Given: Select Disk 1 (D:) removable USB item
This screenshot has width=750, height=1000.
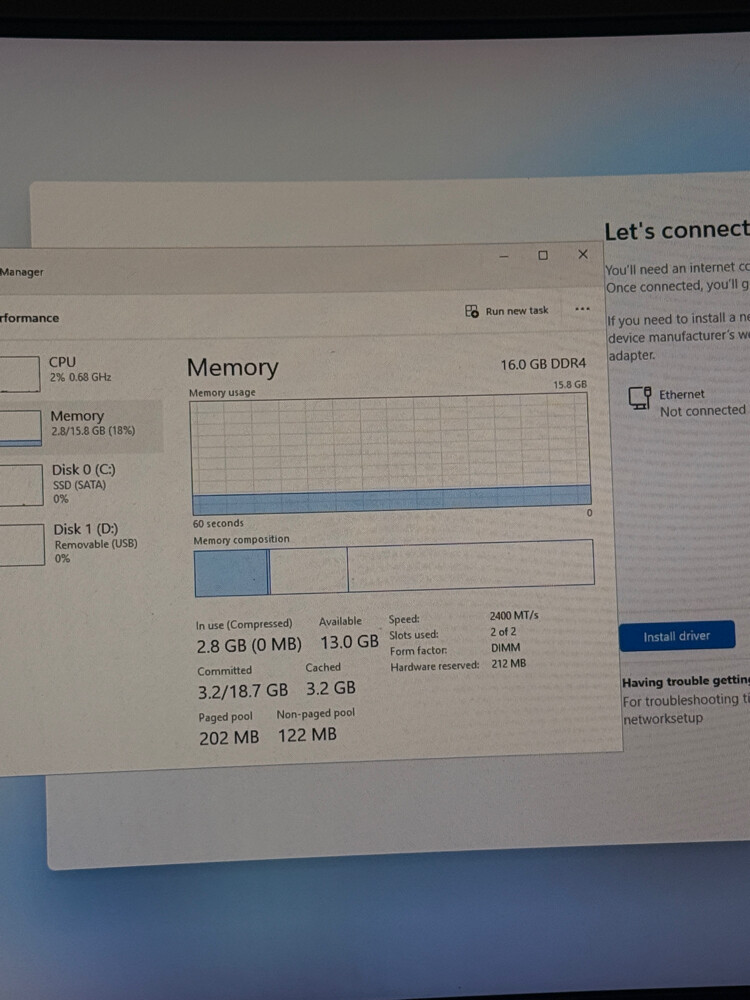Looking at the screenshot, I should [80, 543].
